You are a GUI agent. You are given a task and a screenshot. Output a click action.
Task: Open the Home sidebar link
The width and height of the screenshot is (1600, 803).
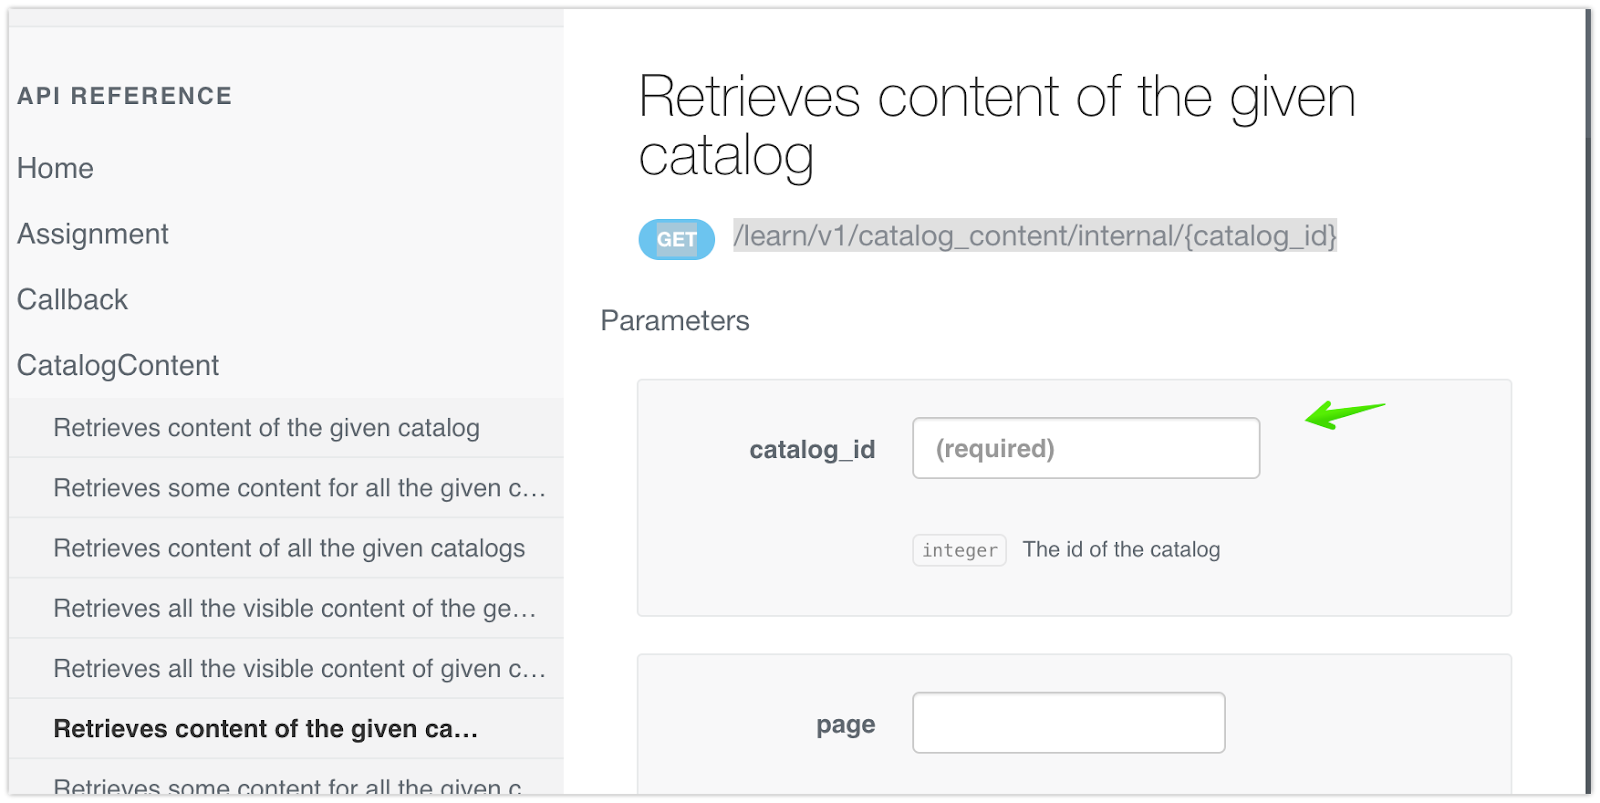[x=55, y=168]
